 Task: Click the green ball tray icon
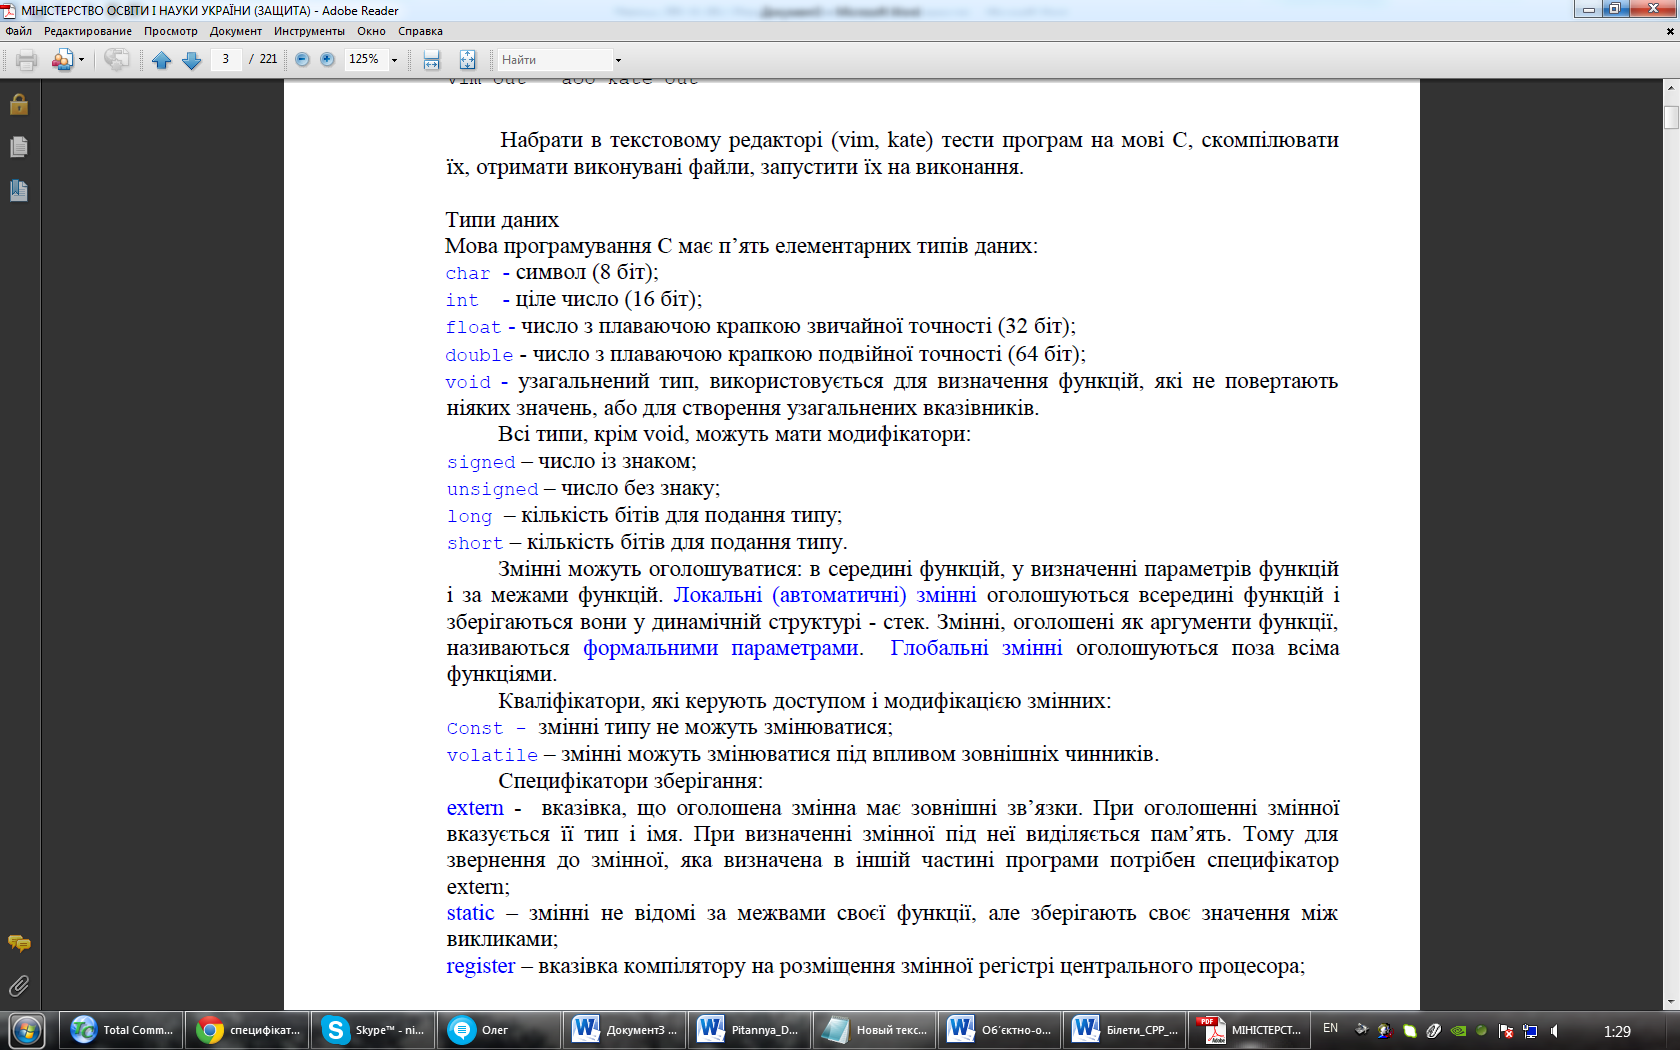(x=1481, y=1030)
